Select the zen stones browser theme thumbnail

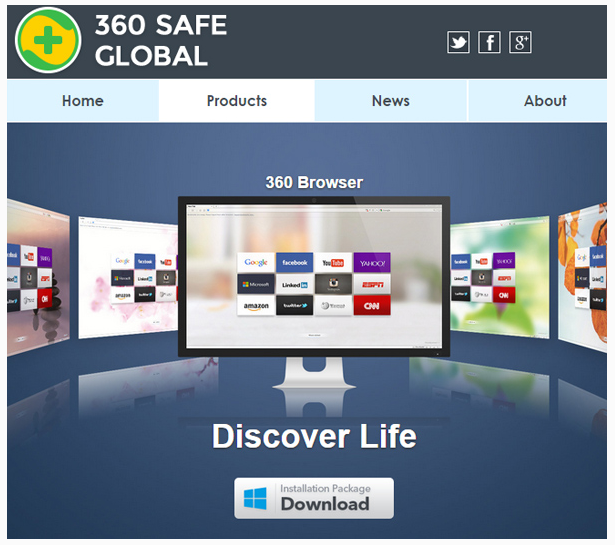[x=38, y=278]
